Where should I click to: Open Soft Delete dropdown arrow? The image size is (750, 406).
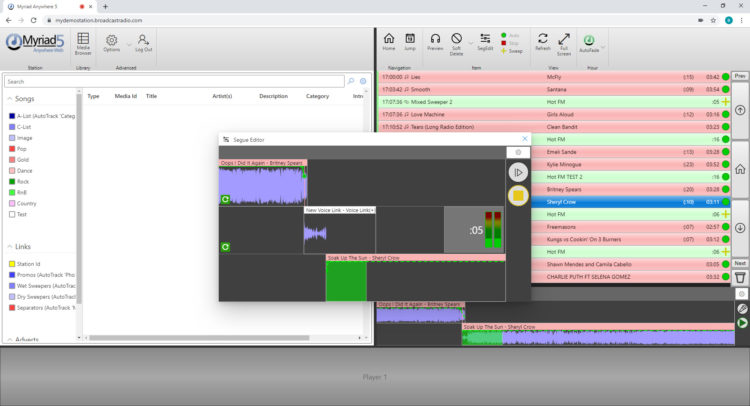click(x=471, y=44)
